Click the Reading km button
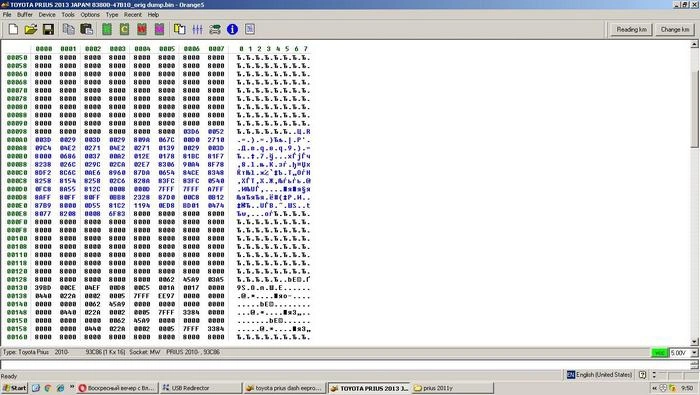The image size is (700, 395). point(631,29)
